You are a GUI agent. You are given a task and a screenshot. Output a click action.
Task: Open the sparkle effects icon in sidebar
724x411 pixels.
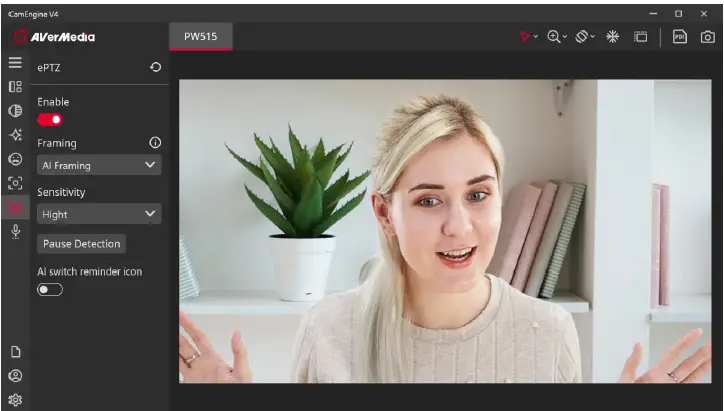click(15, 135)
